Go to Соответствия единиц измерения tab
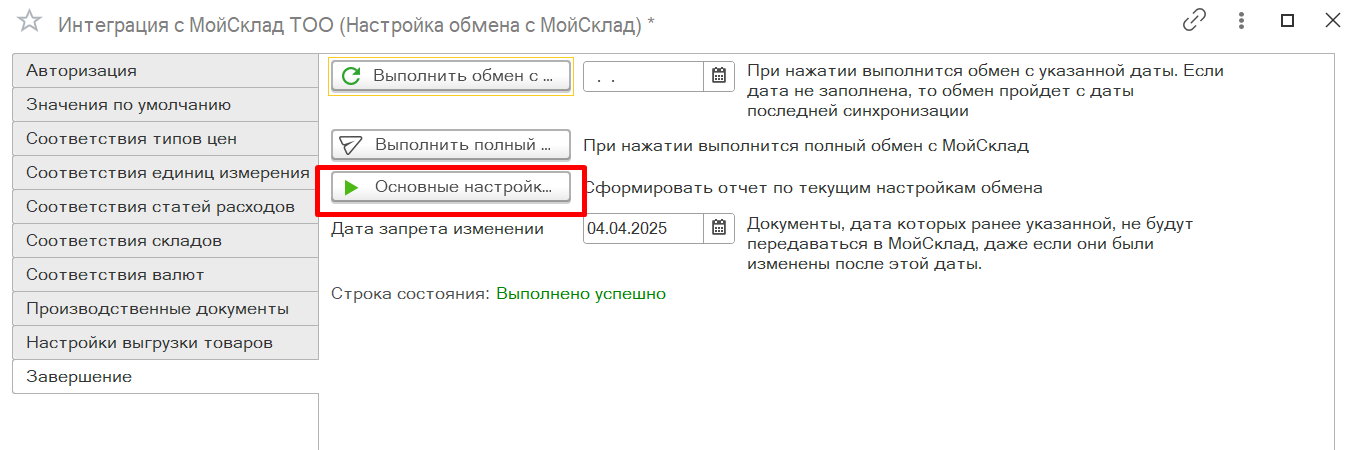The image size is (1354, 450). click(x=165, y=173)
